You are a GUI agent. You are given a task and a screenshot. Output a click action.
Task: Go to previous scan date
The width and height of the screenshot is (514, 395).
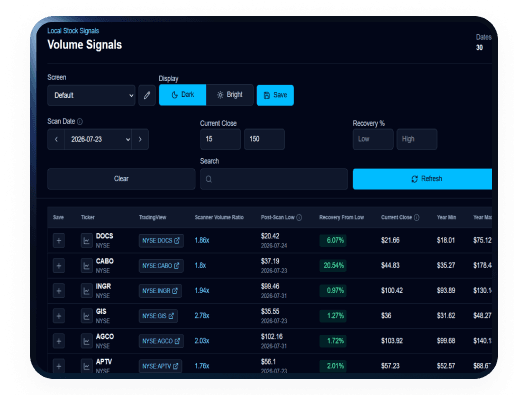pyautogui.click(x=56, y=139)
